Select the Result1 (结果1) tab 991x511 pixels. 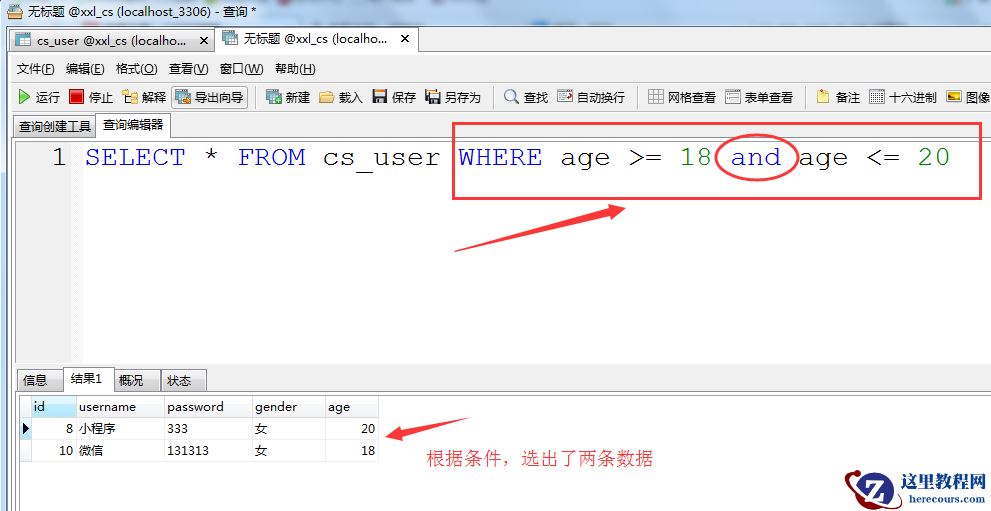click(87, 379)
